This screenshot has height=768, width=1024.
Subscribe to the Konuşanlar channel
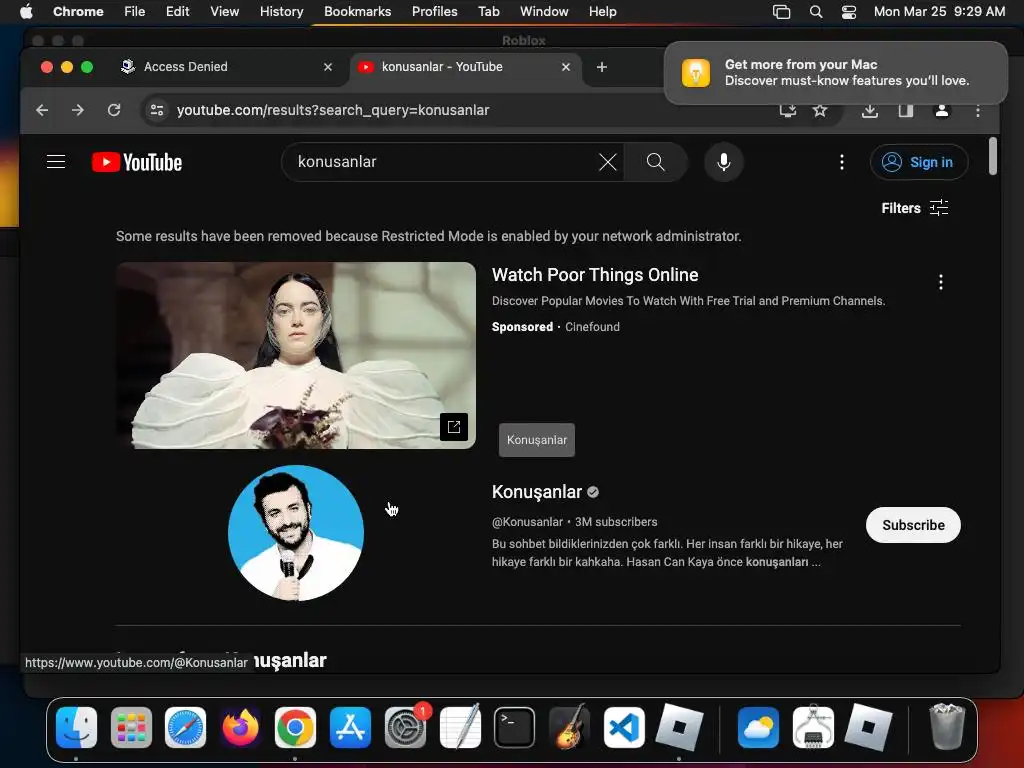coord(913,525)
